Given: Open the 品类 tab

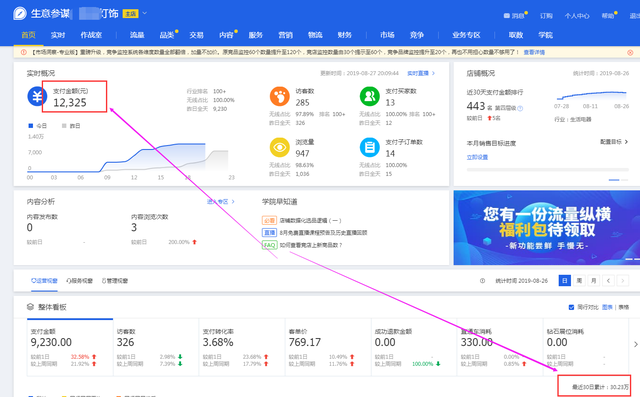Looking at the screenshot, I should pyautogui.click(x=167, y=35).
